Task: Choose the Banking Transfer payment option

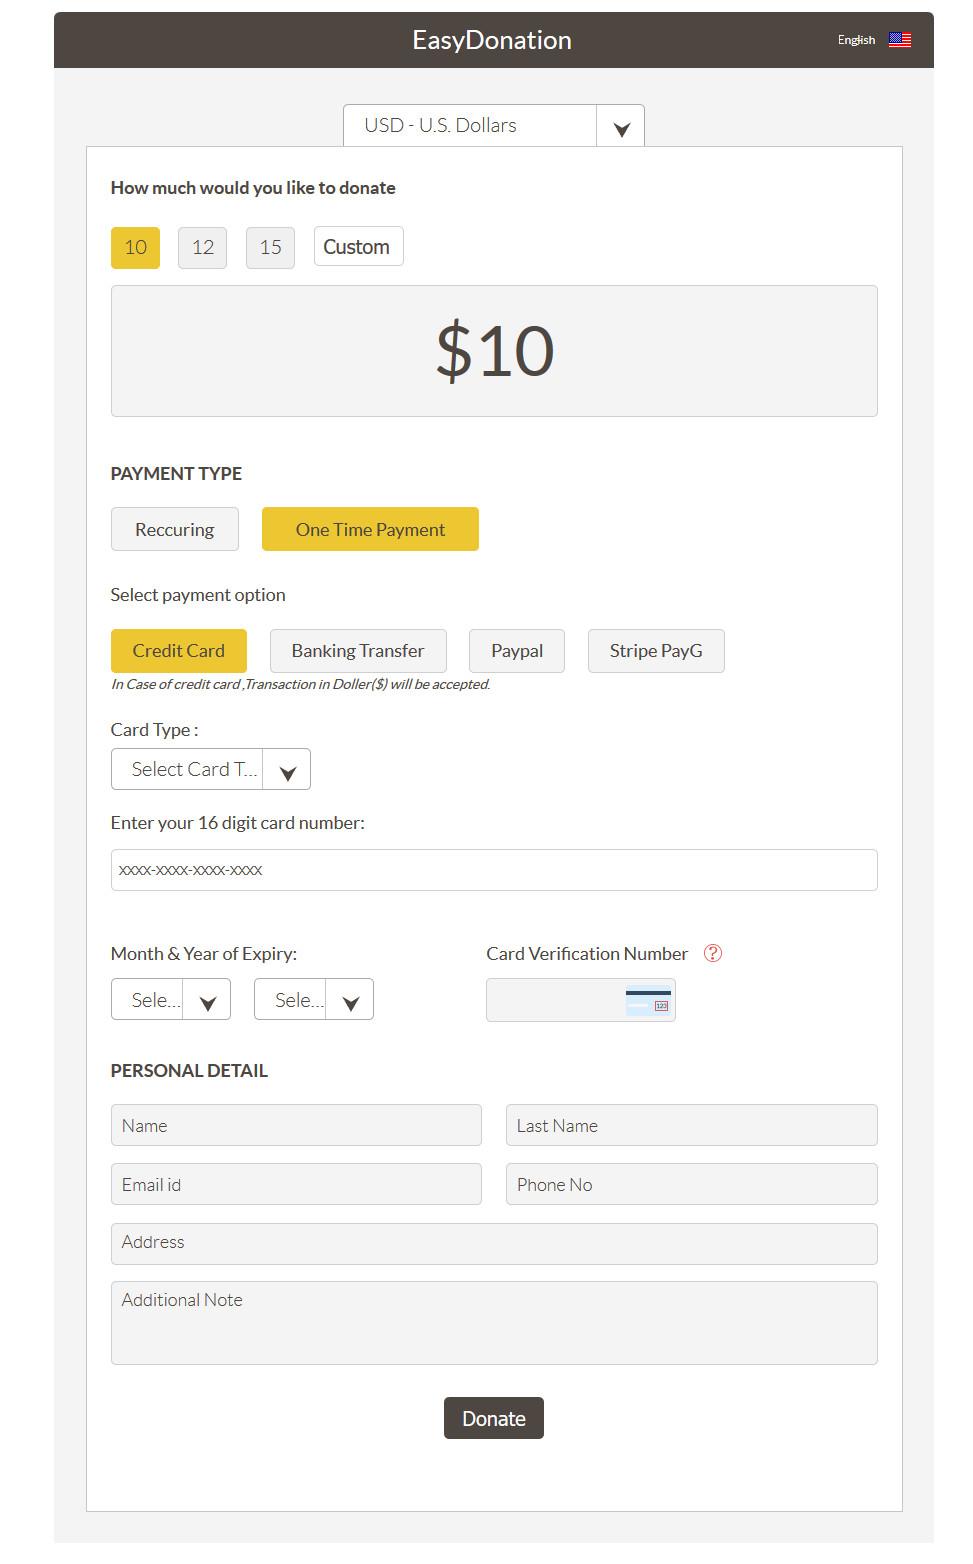Action: (x=357, y=651)
